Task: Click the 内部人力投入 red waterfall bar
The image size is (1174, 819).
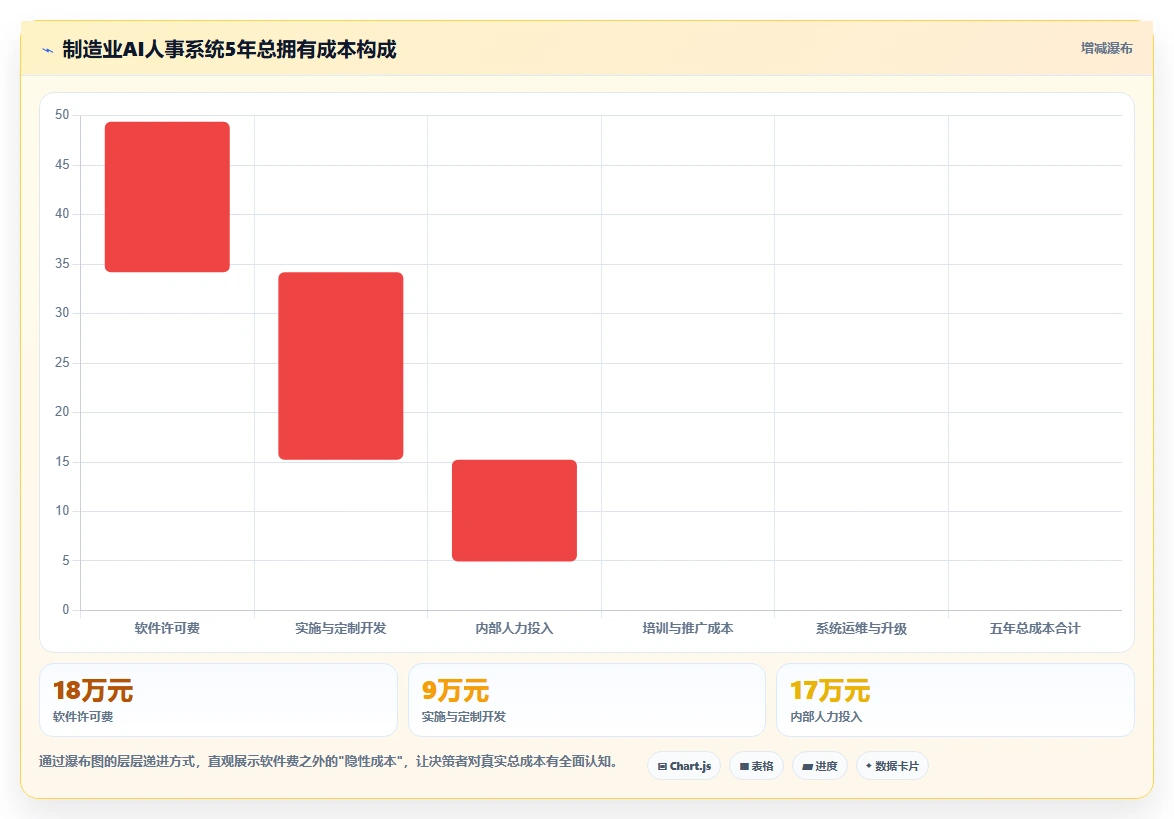Action: click(514, 511)
